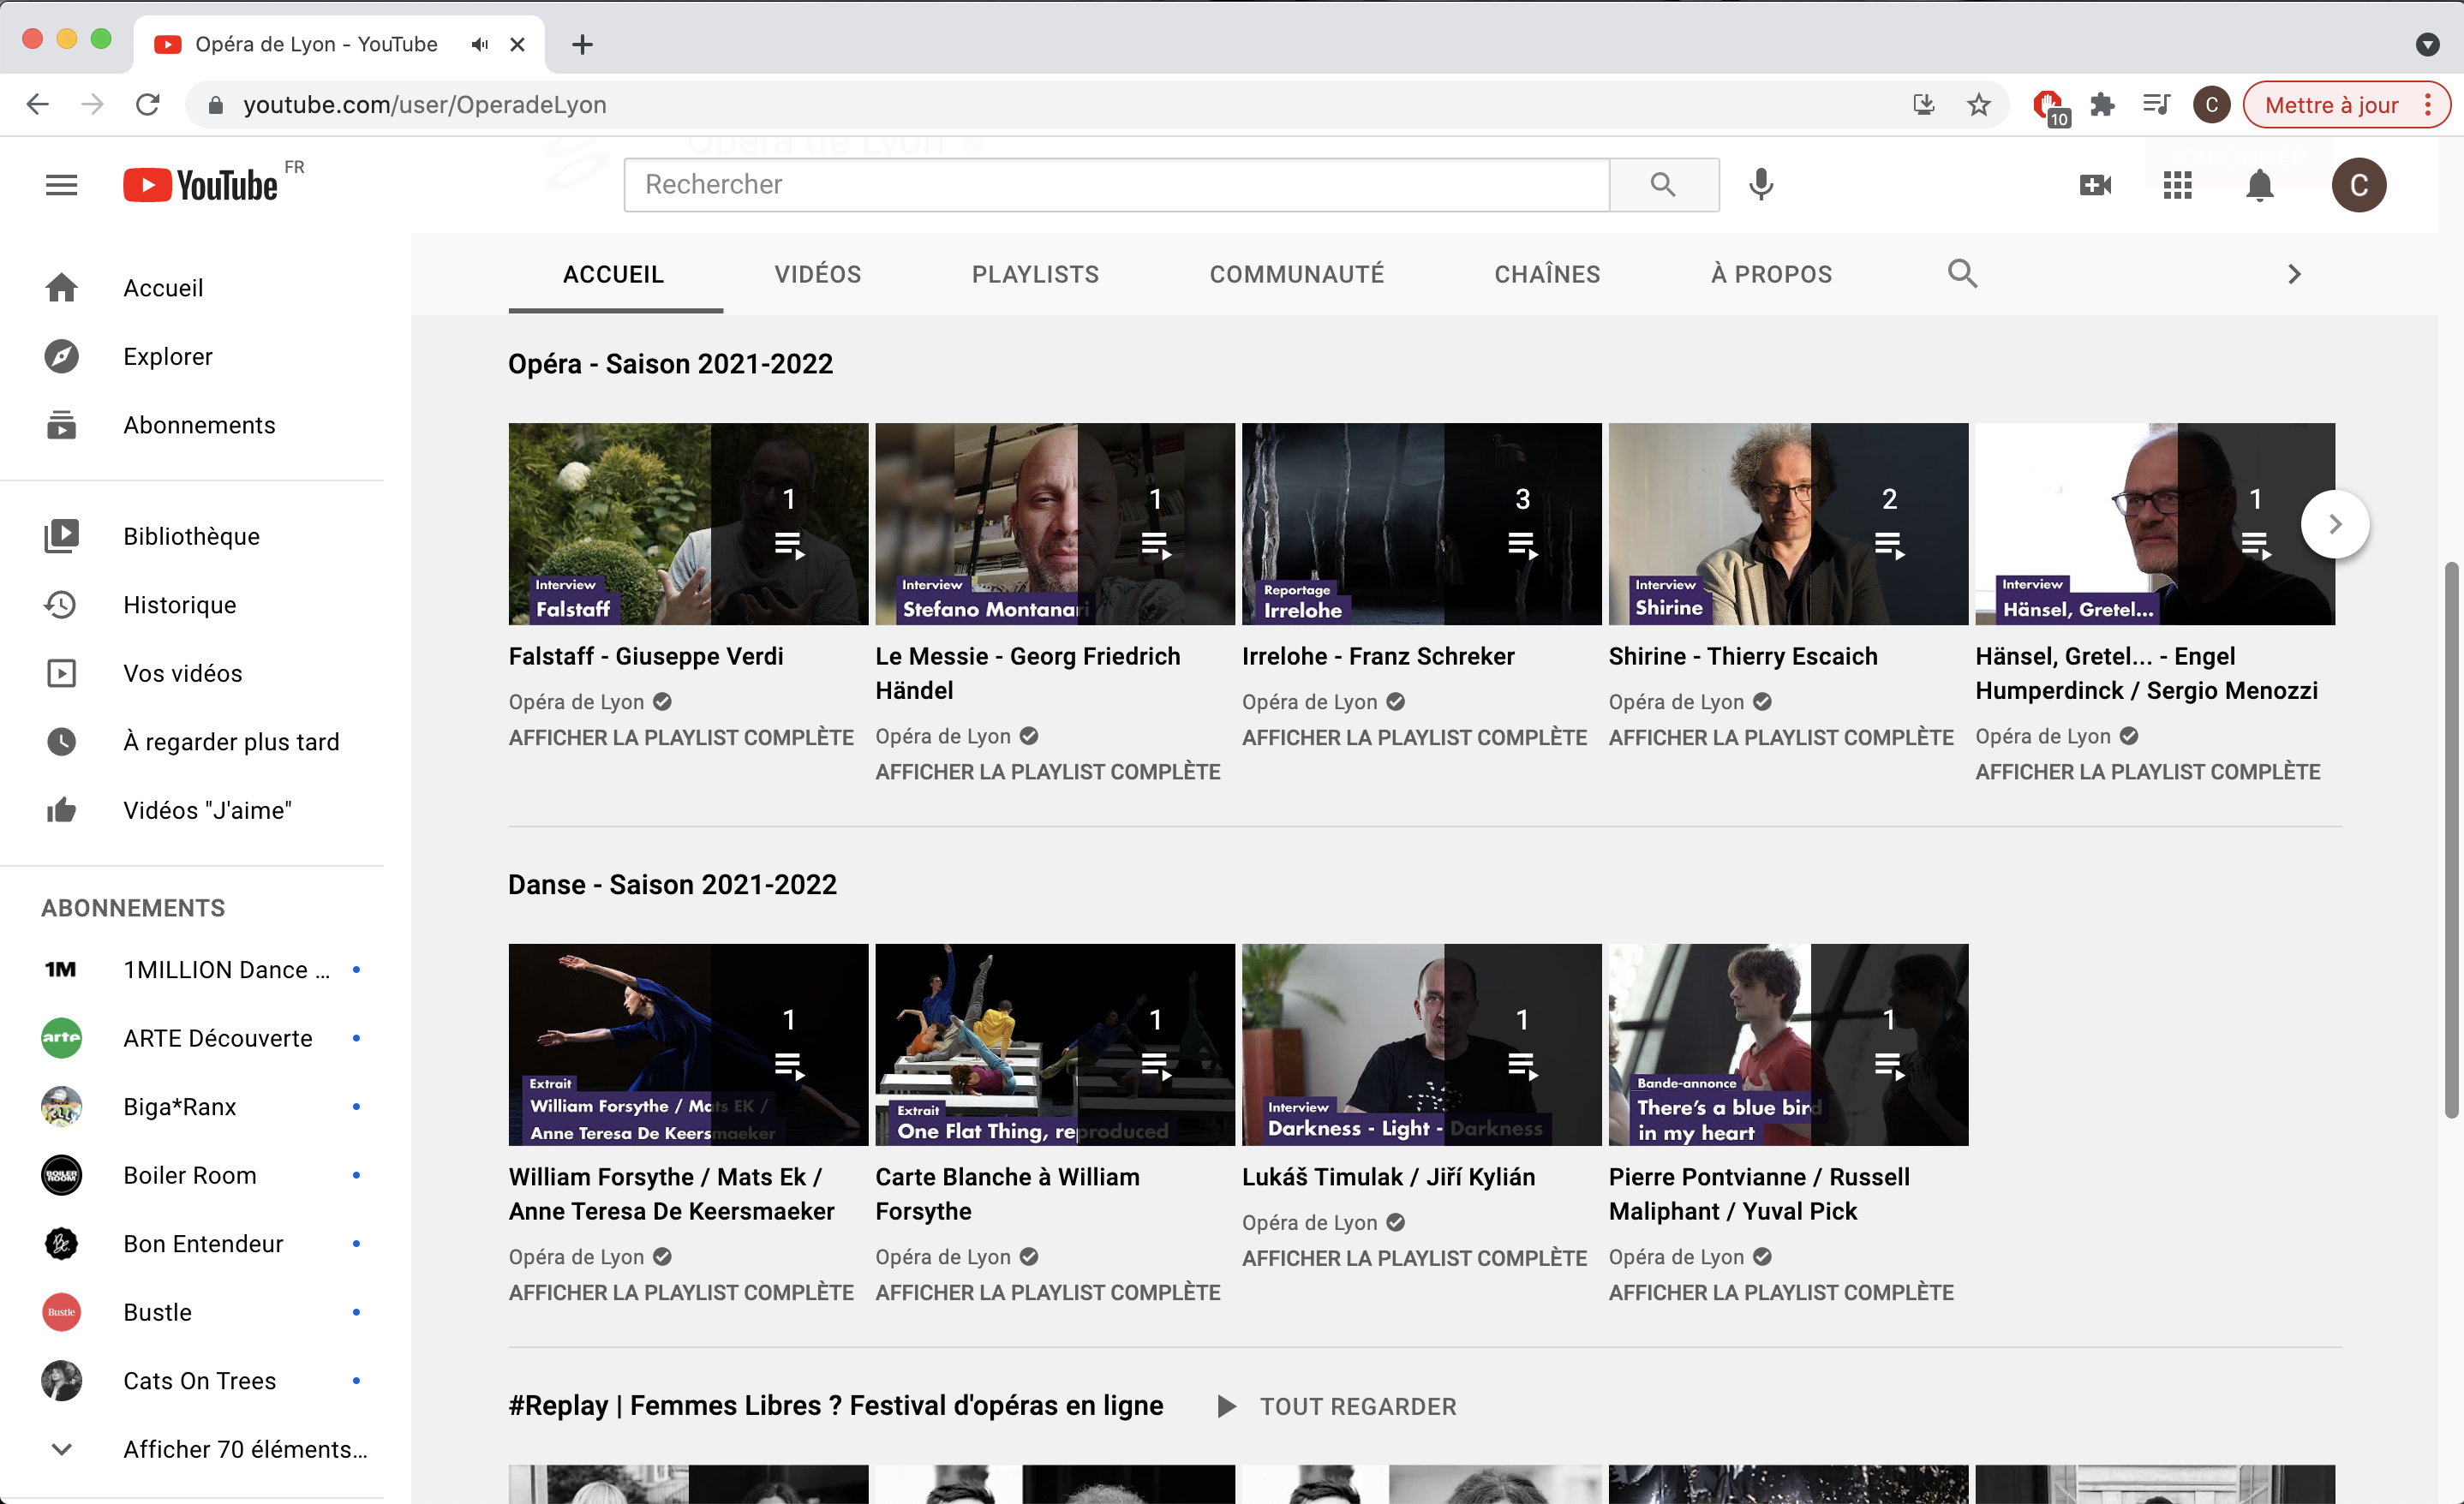2464x1504 pixels.
Task: Open There's a blue bird thumbnail
Action: (1788, 1044)
